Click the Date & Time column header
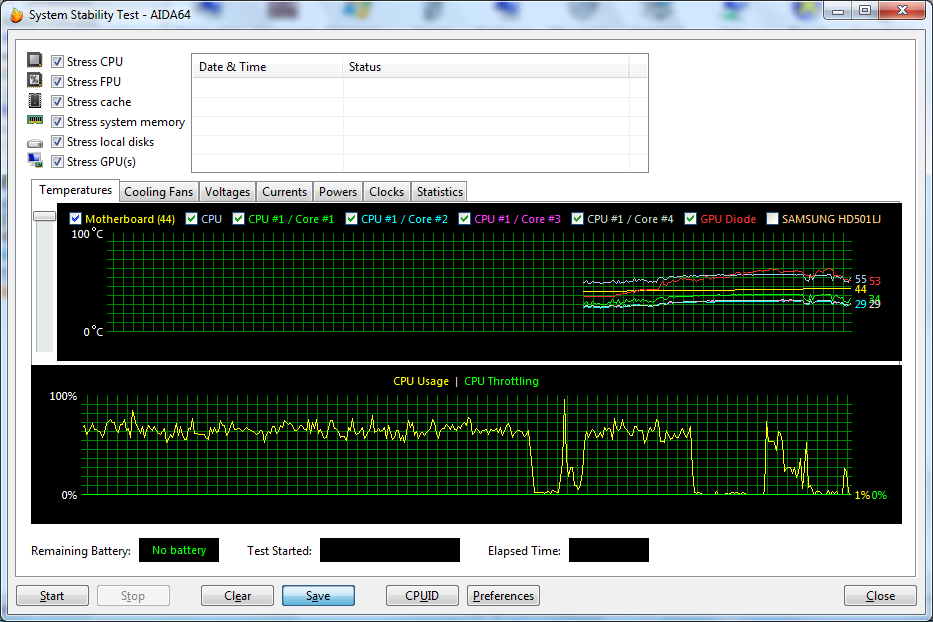 coord(267,67)
